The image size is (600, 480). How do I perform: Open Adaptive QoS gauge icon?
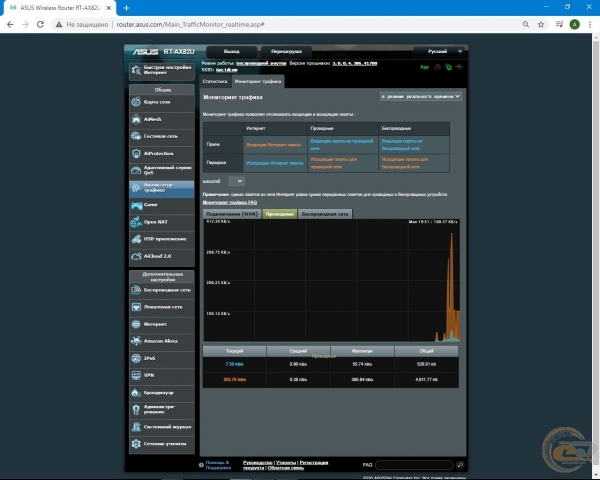pyautogui.click(x=136, y=170)
